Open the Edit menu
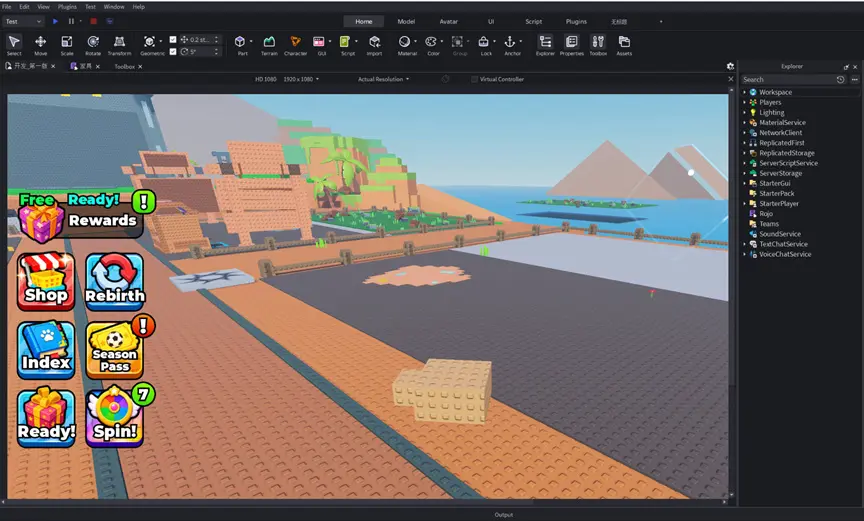 pos(24,7)
